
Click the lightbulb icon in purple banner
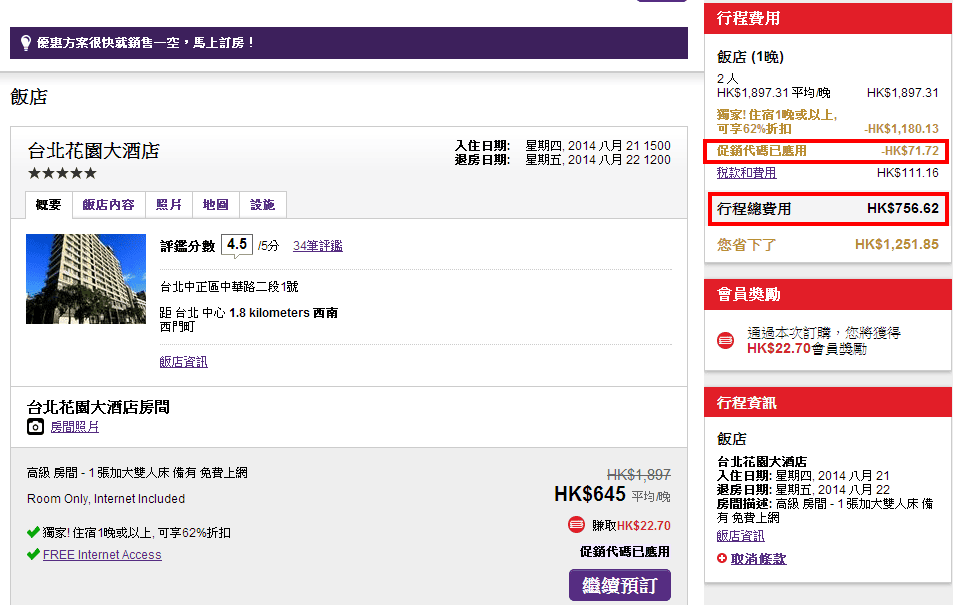point(27,43)
